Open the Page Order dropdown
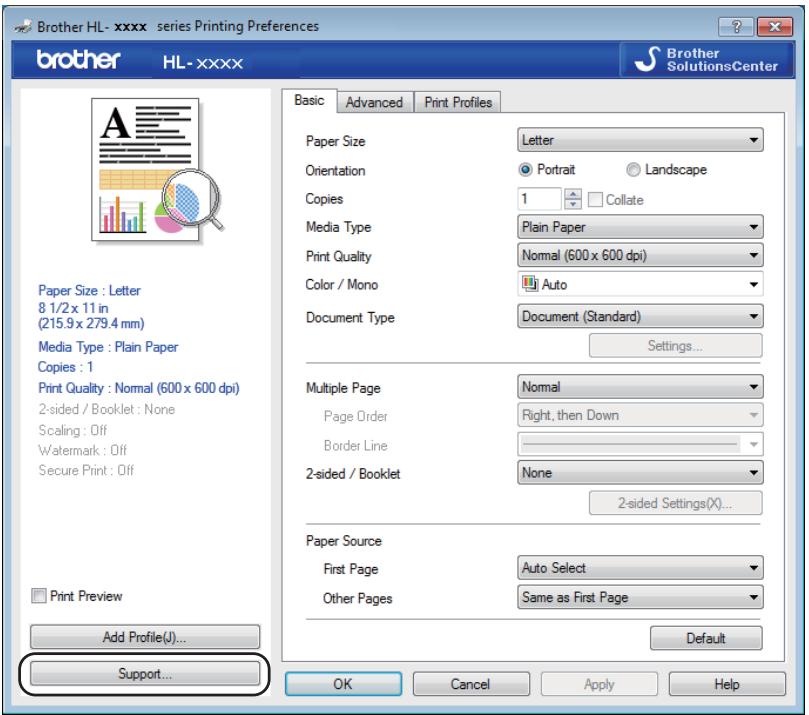Screen dimensions: 809x715 [640, 415]
